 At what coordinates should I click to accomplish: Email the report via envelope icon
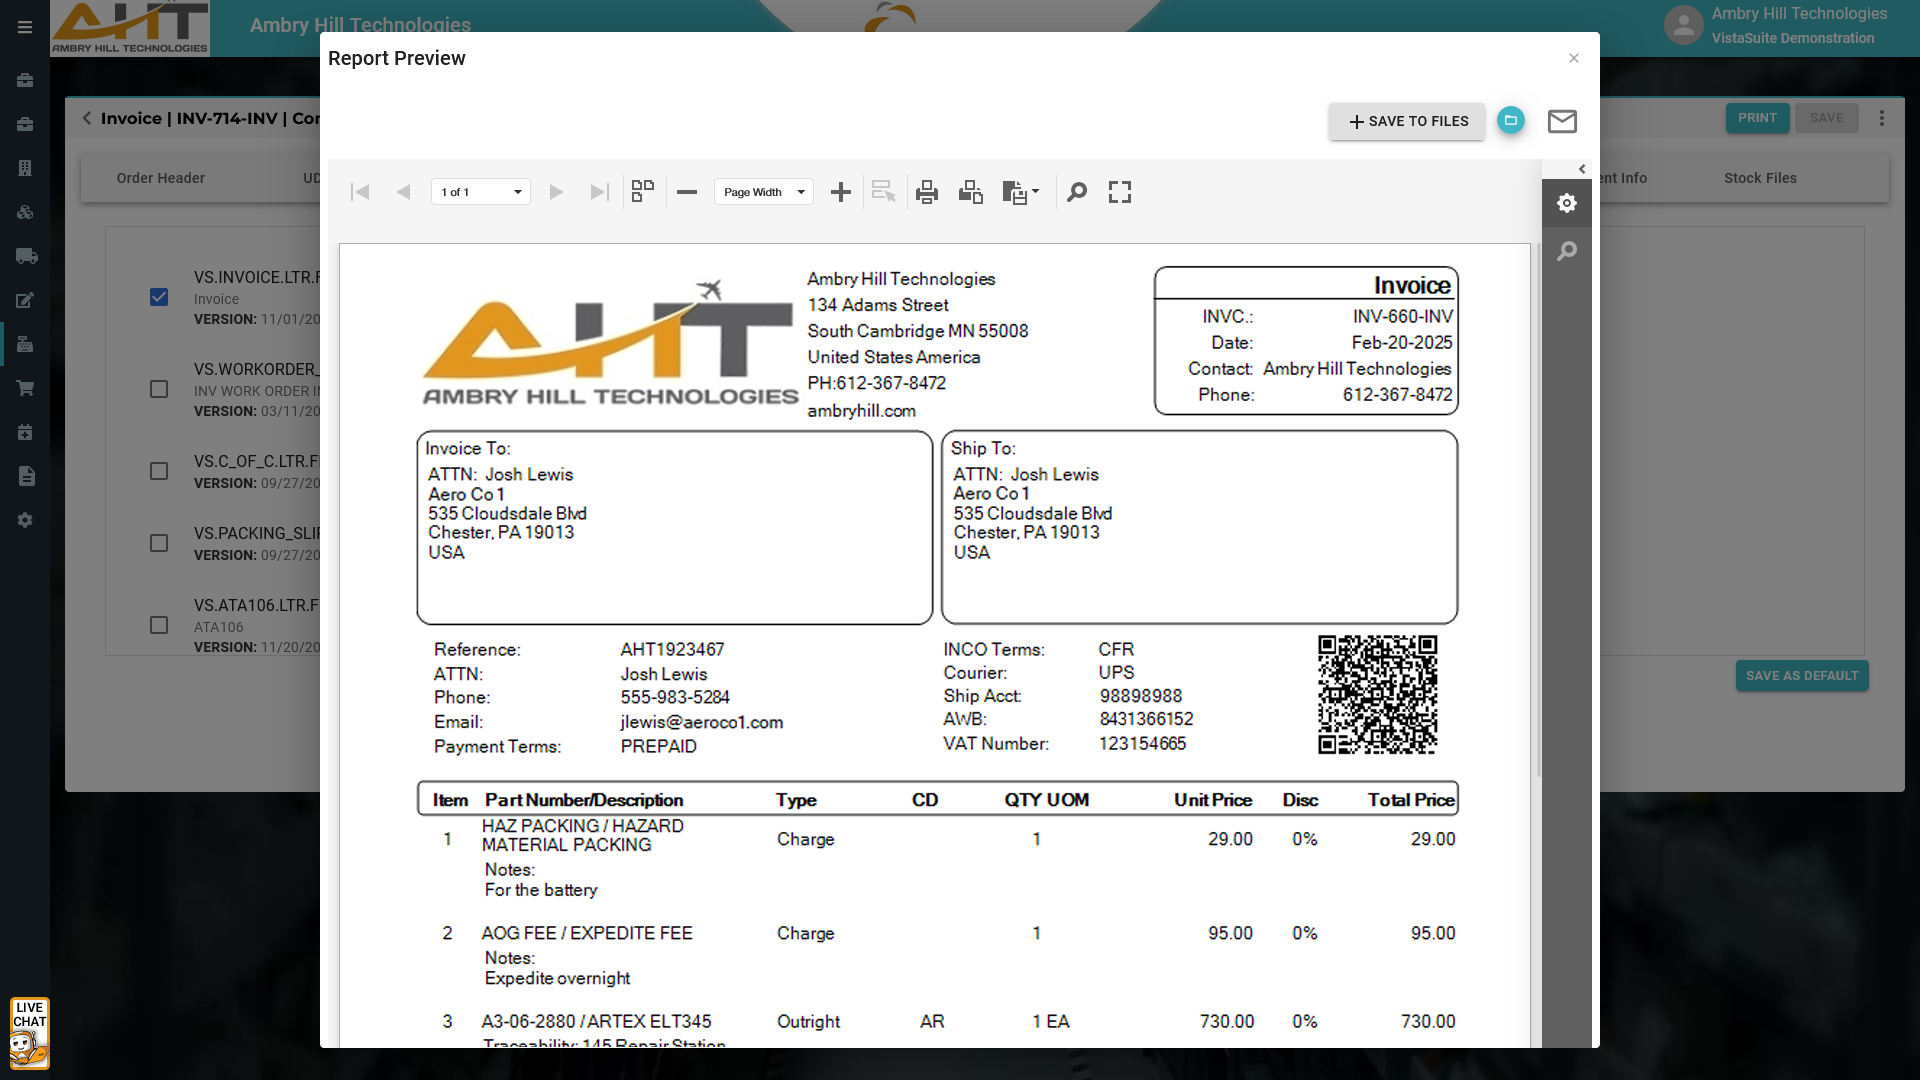pos(1562,121)
